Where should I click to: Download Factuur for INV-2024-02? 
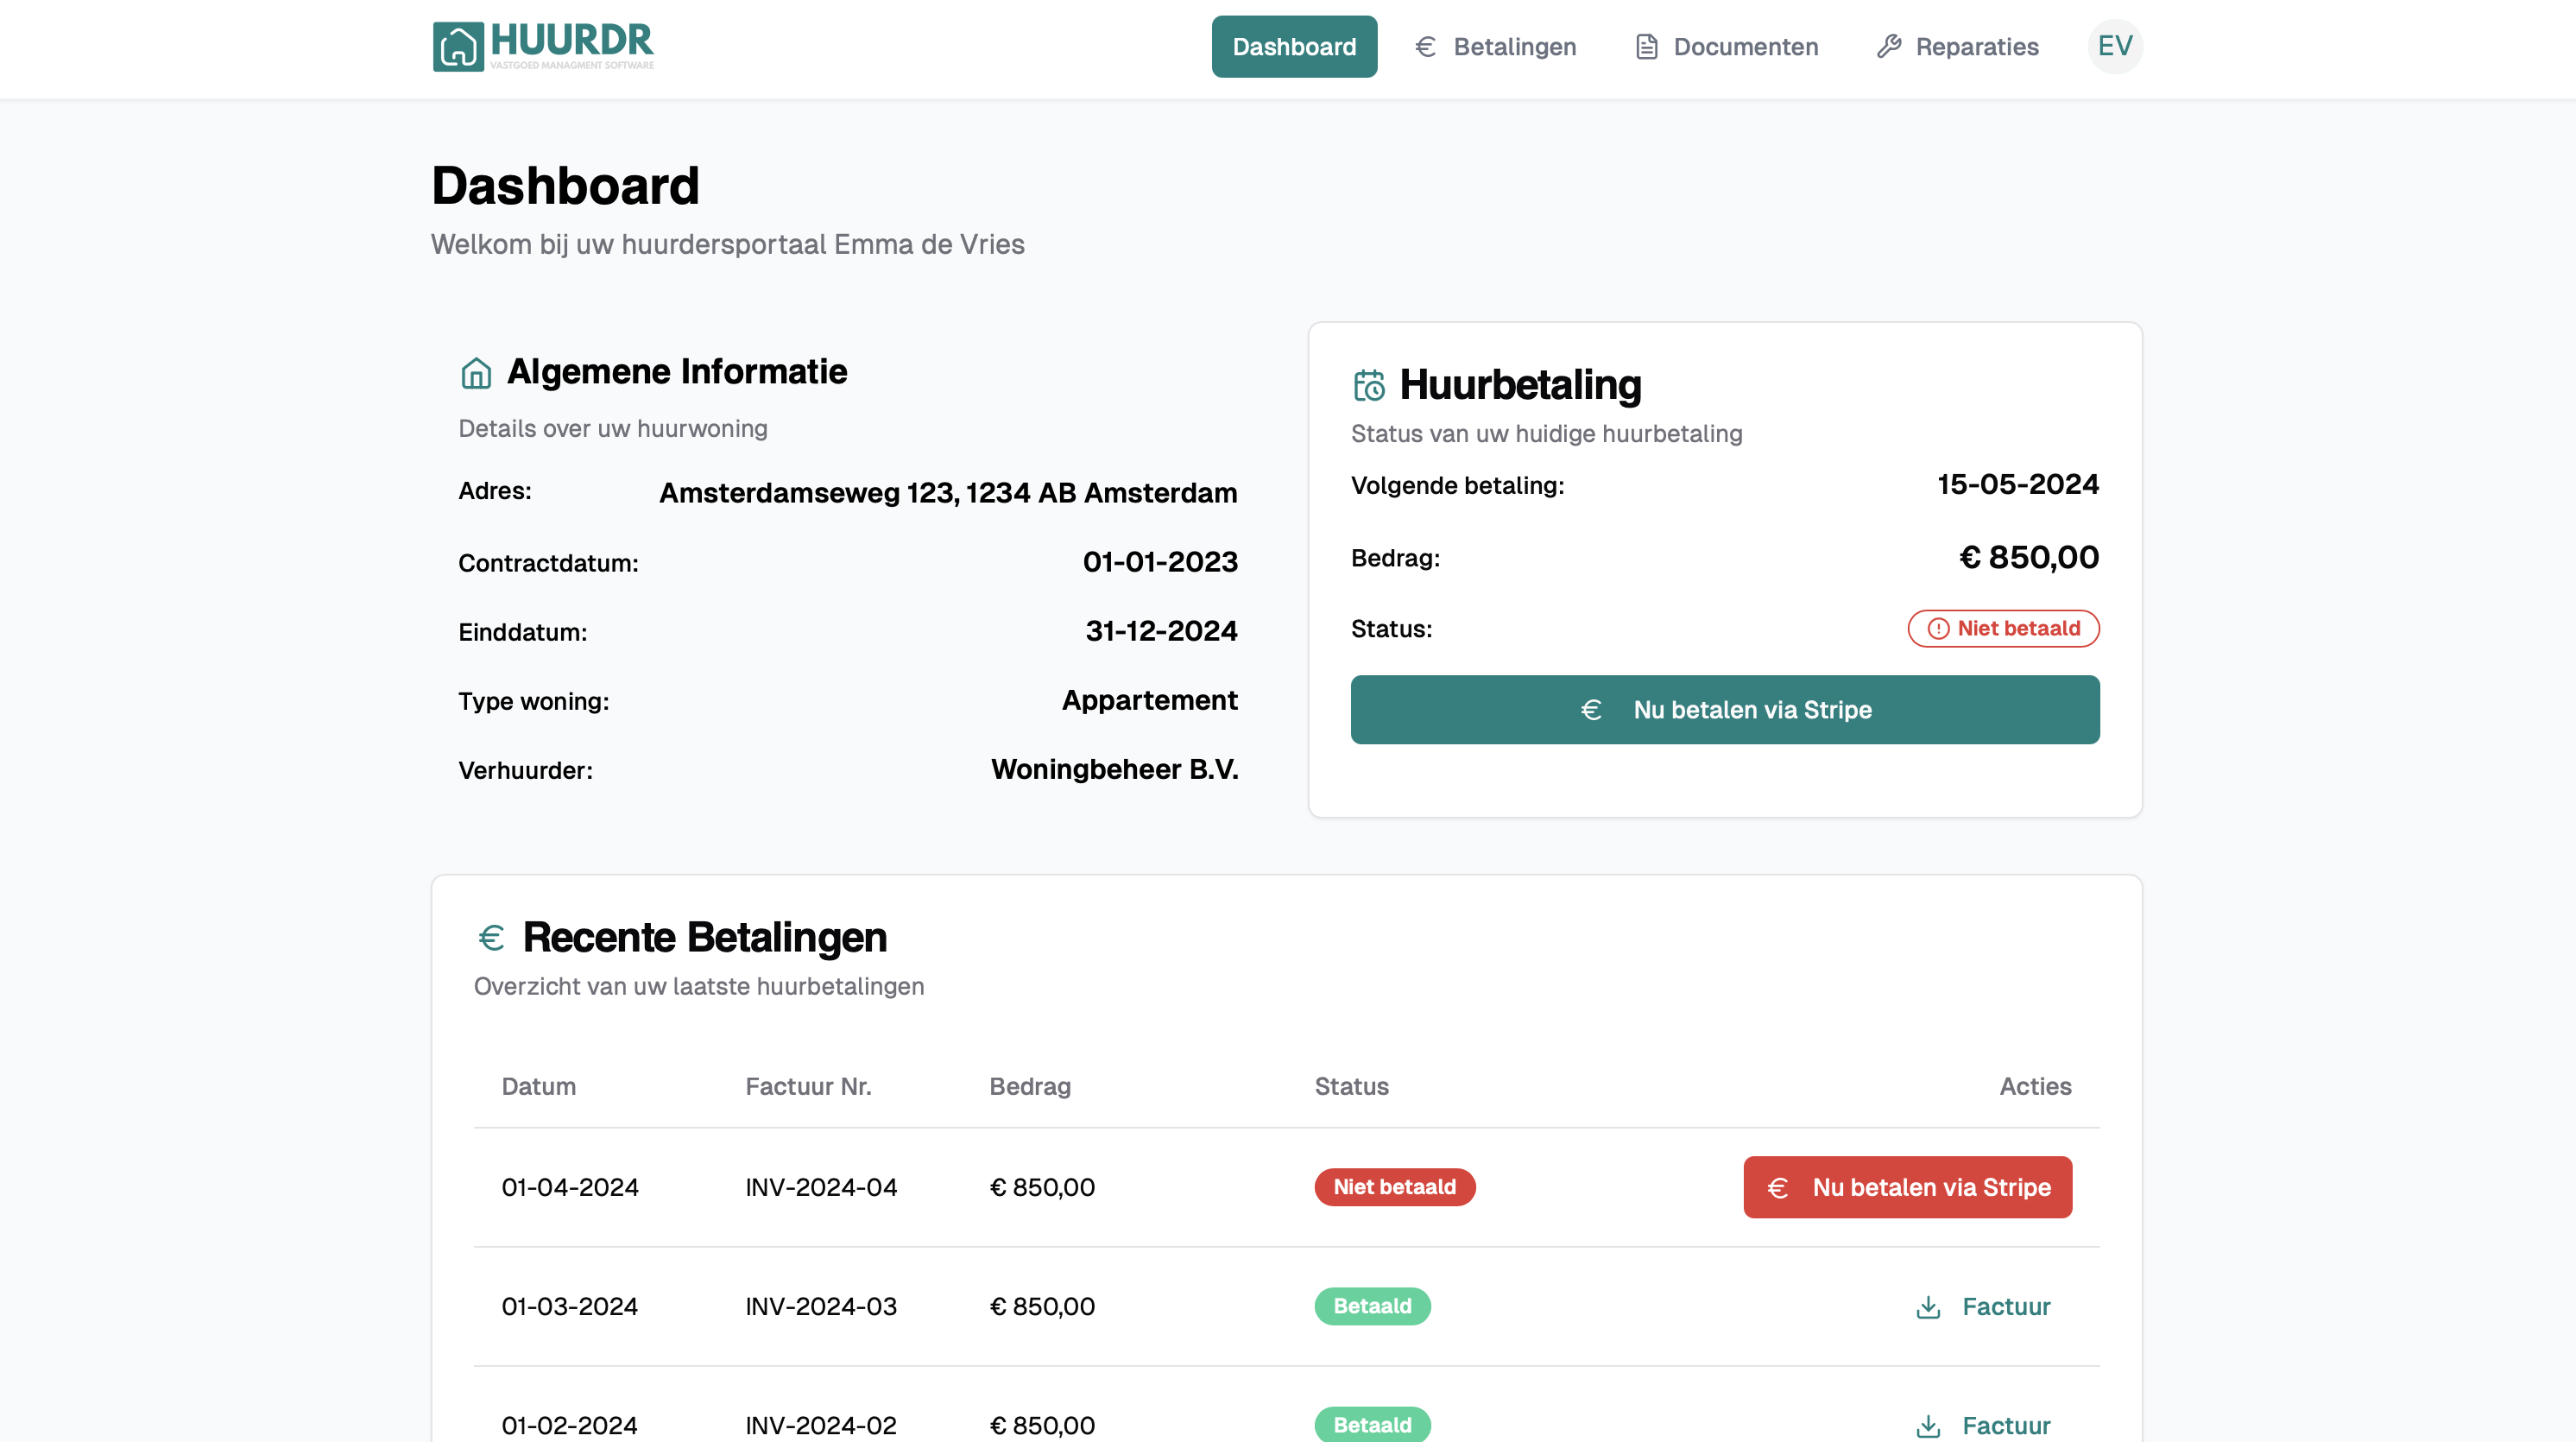pyautogui.click(x=1982, y=1425)
